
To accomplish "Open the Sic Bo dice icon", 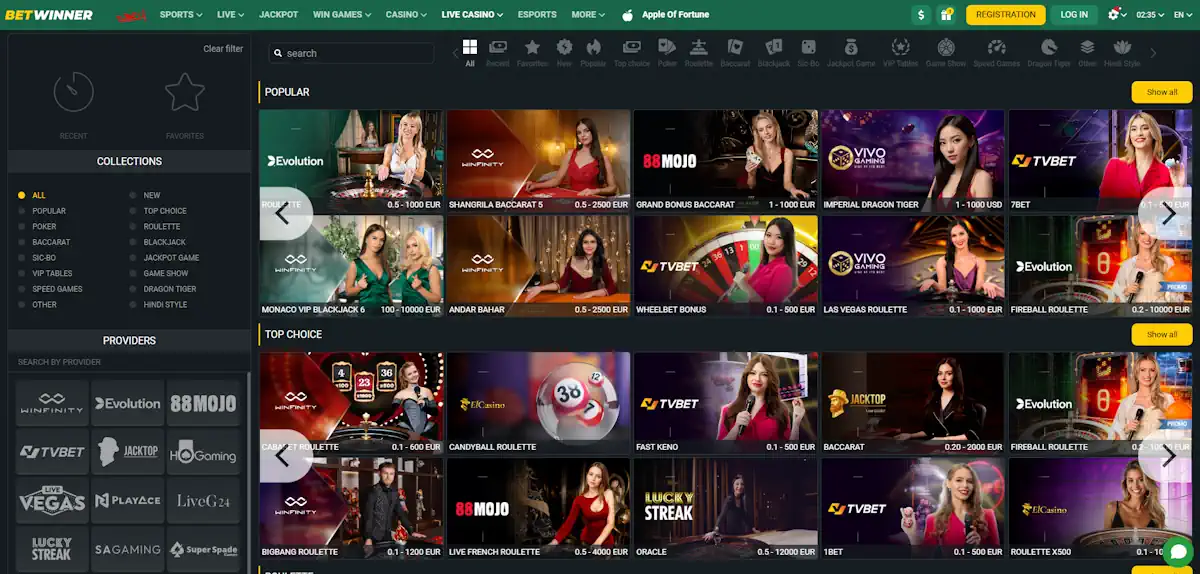I will tap(807, 47).
